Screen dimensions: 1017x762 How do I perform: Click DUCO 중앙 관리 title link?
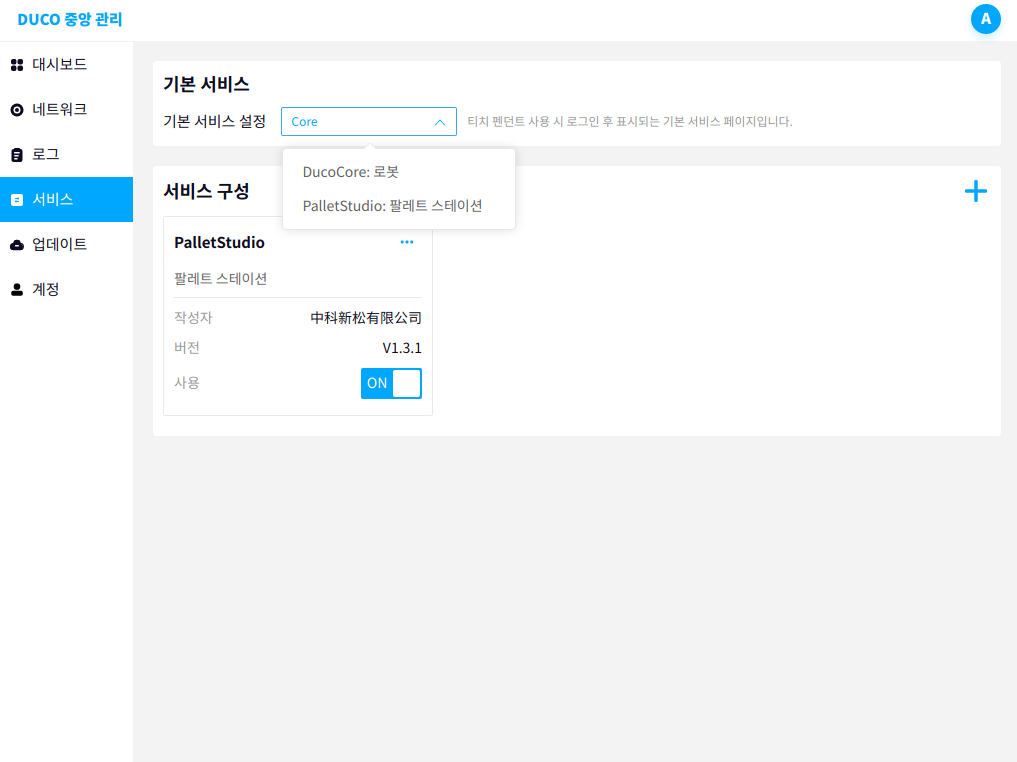pyautogui.click(x=69, y=19)
